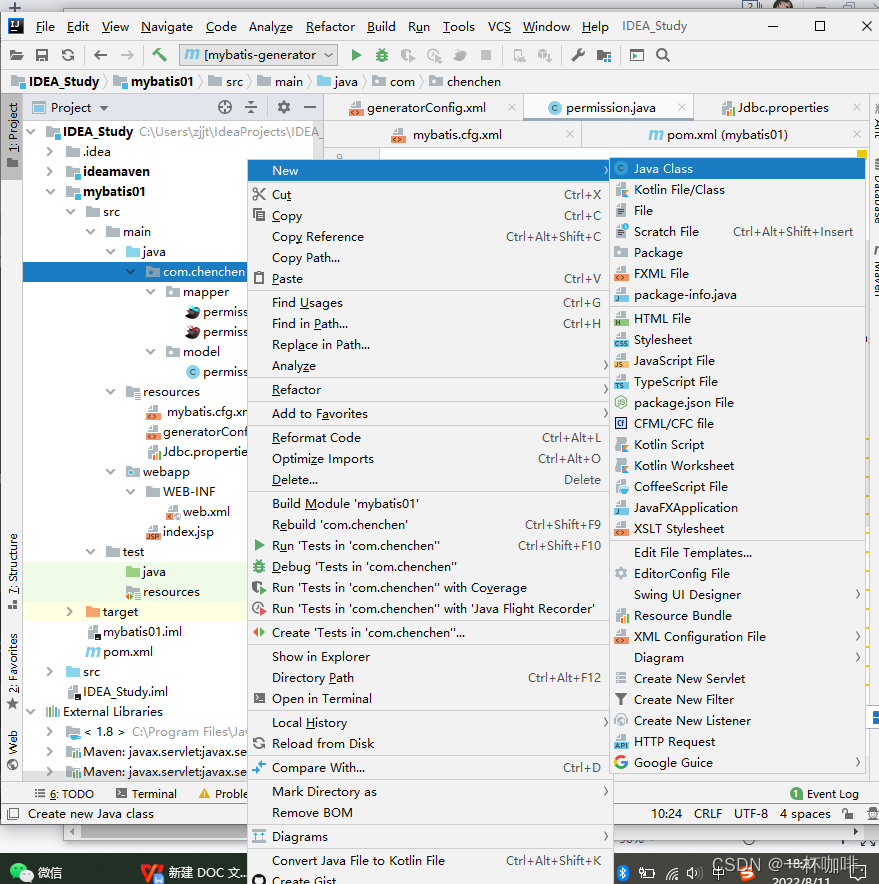The width and height of the screenshot is (879, 884).
Task: Open the Structure tool window stripe
Action: tap(12, 571)
